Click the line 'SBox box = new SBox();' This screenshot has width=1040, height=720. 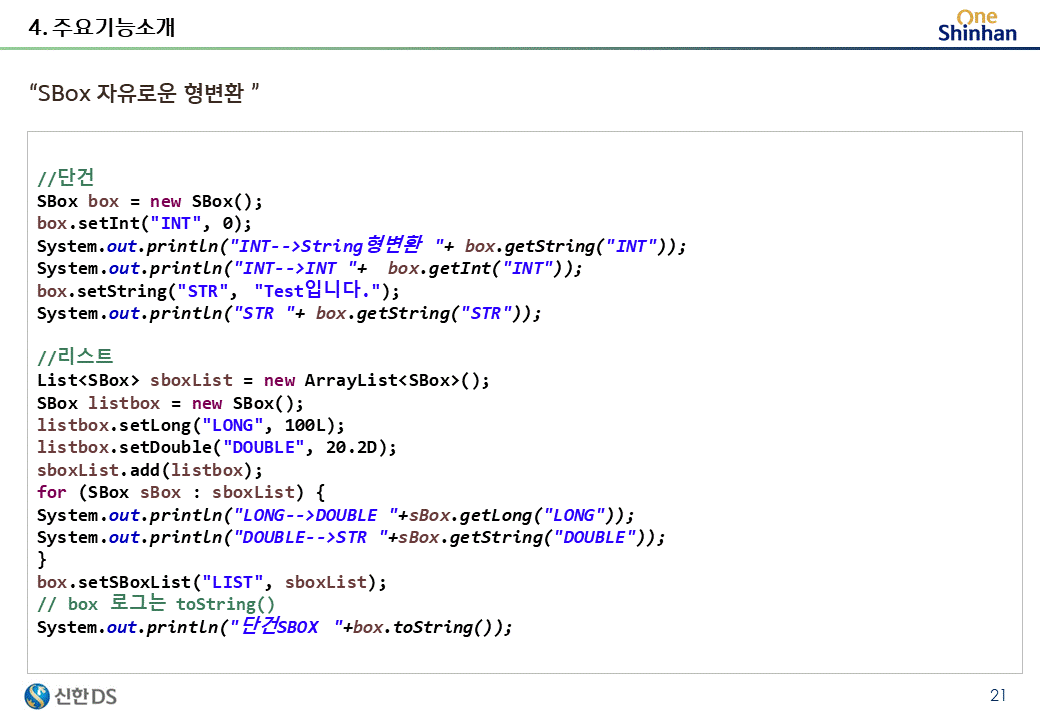pyautogui.click(x=150, y=202)
